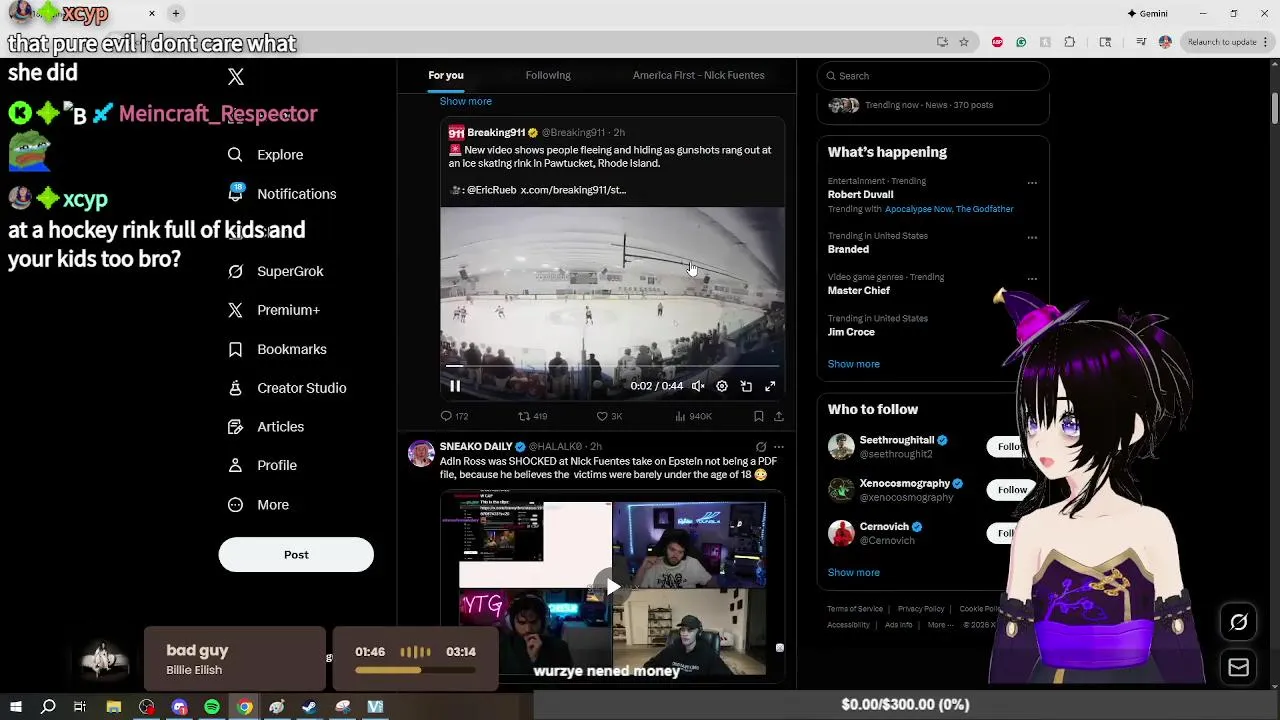Switch to America First - Nick Fuentes tab
This screenshot has height=720, width=1280.
698,75
